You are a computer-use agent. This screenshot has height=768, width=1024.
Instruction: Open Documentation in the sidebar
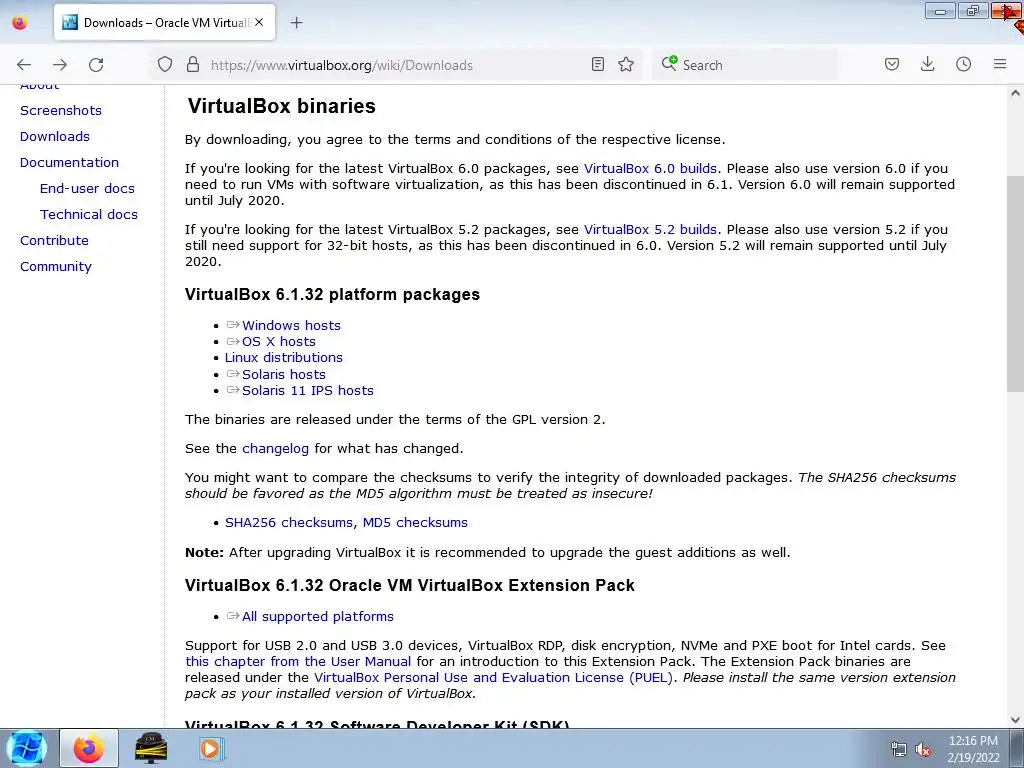(69, 163)
